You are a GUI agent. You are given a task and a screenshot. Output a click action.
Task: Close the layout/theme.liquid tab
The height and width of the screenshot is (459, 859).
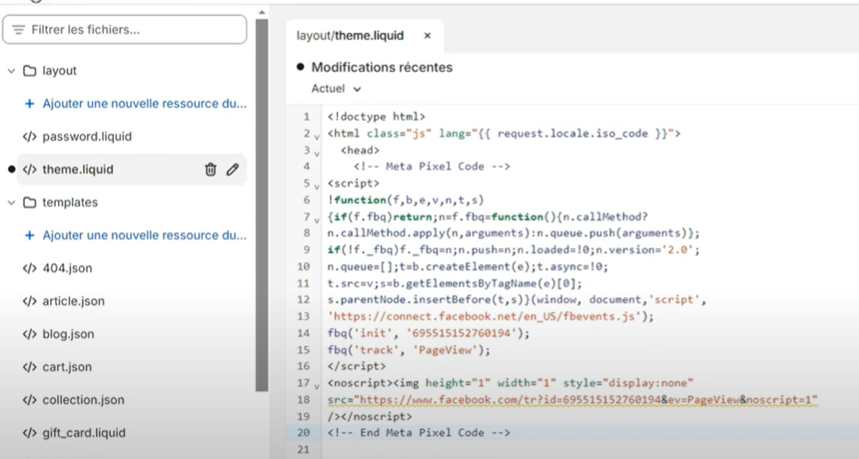(427, 36)
